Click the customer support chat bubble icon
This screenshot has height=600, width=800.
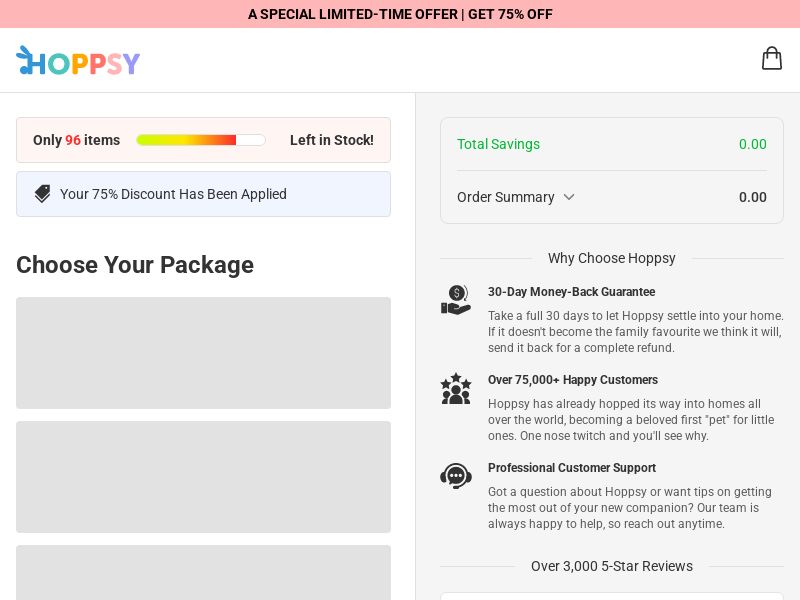[x=456, y=476]
